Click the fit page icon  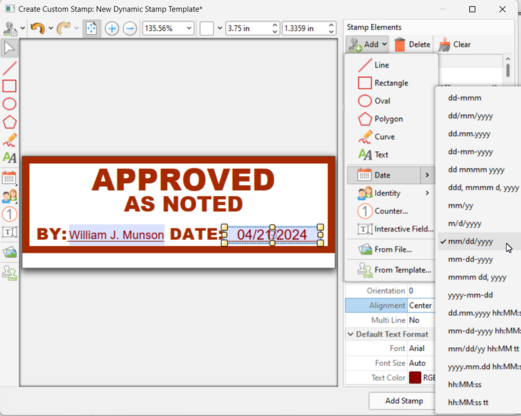click(91, 28)
